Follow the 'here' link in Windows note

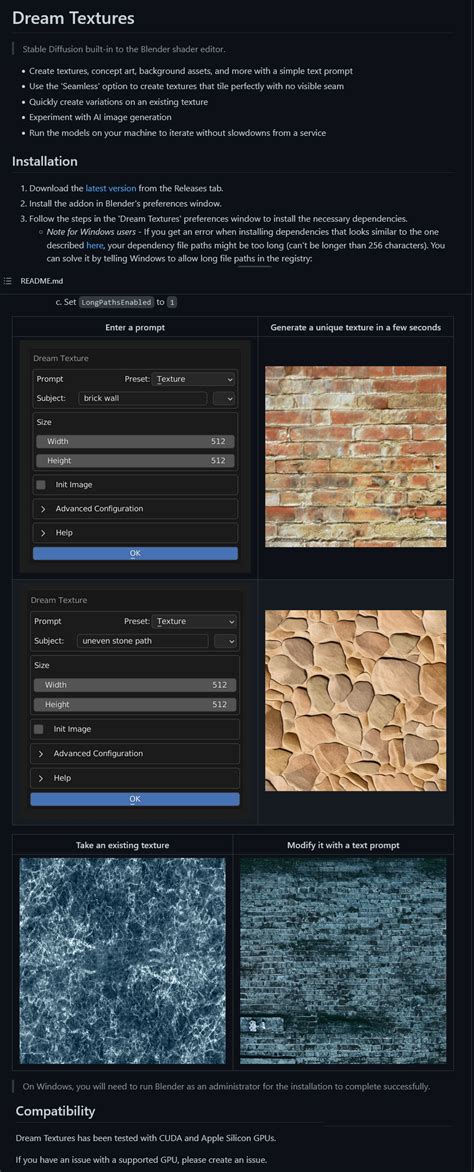coord(95,245)
